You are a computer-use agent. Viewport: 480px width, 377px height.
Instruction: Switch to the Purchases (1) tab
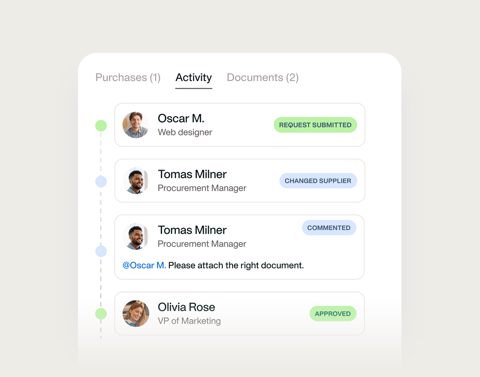[128, 77]
